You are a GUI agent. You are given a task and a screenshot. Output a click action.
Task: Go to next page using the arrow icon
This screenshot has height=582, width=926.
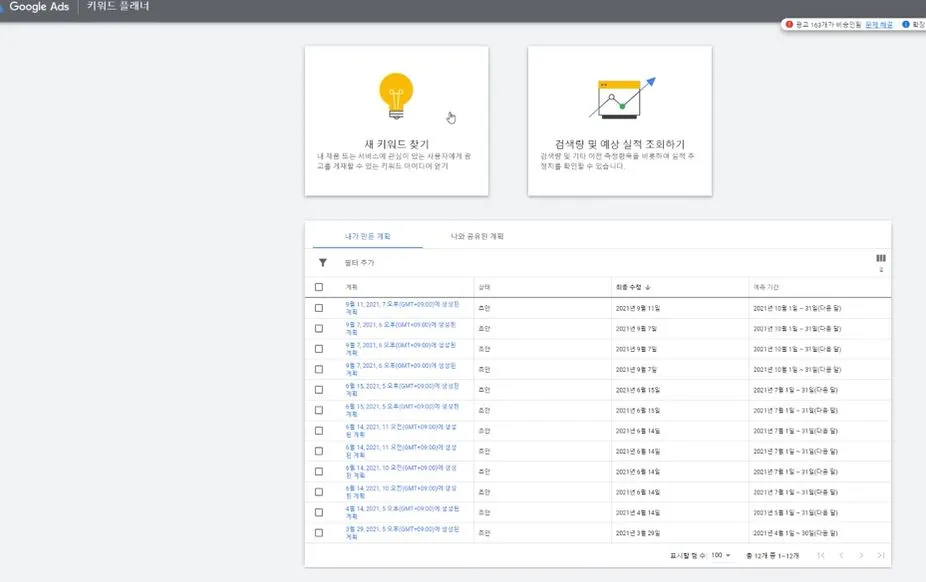(861, 556)
